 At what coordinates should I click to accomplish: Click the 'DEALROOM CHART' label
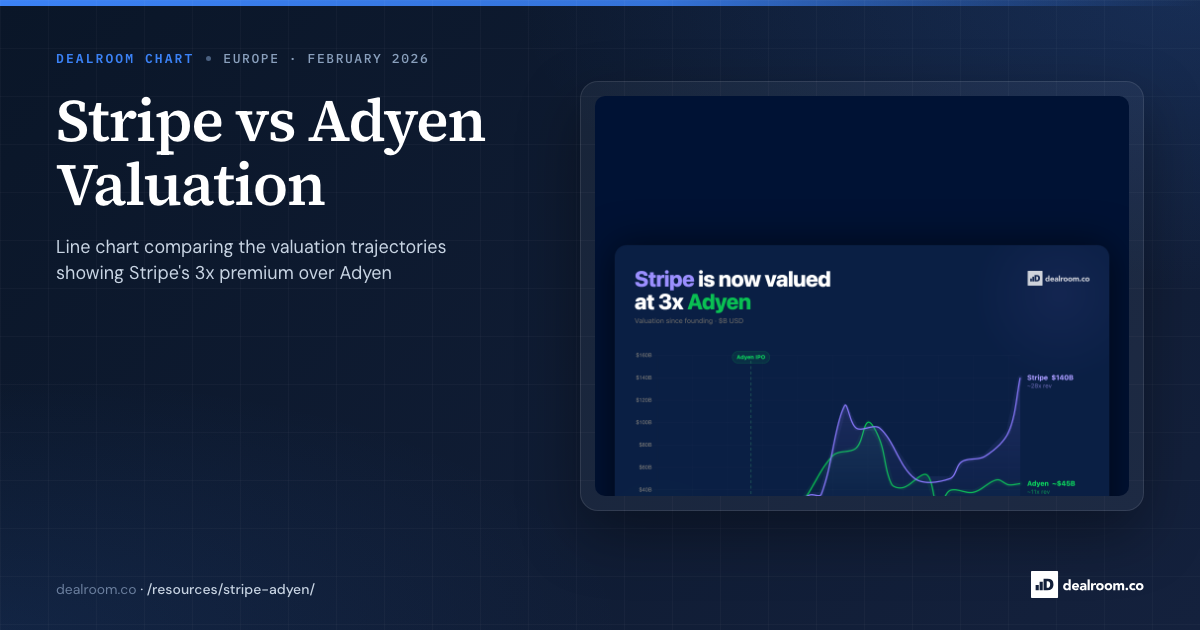[x=125, y=59]
